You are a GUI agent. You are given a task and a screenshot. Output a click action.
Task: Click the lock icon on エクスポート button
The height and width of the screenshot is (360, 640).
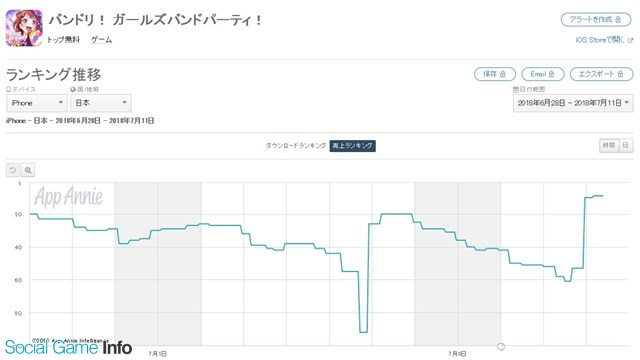point(620,74)
